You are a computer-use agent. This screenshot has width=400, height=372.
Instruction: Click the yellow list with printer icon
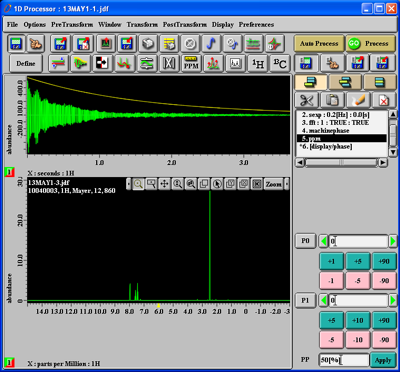(x=169, y=44)
